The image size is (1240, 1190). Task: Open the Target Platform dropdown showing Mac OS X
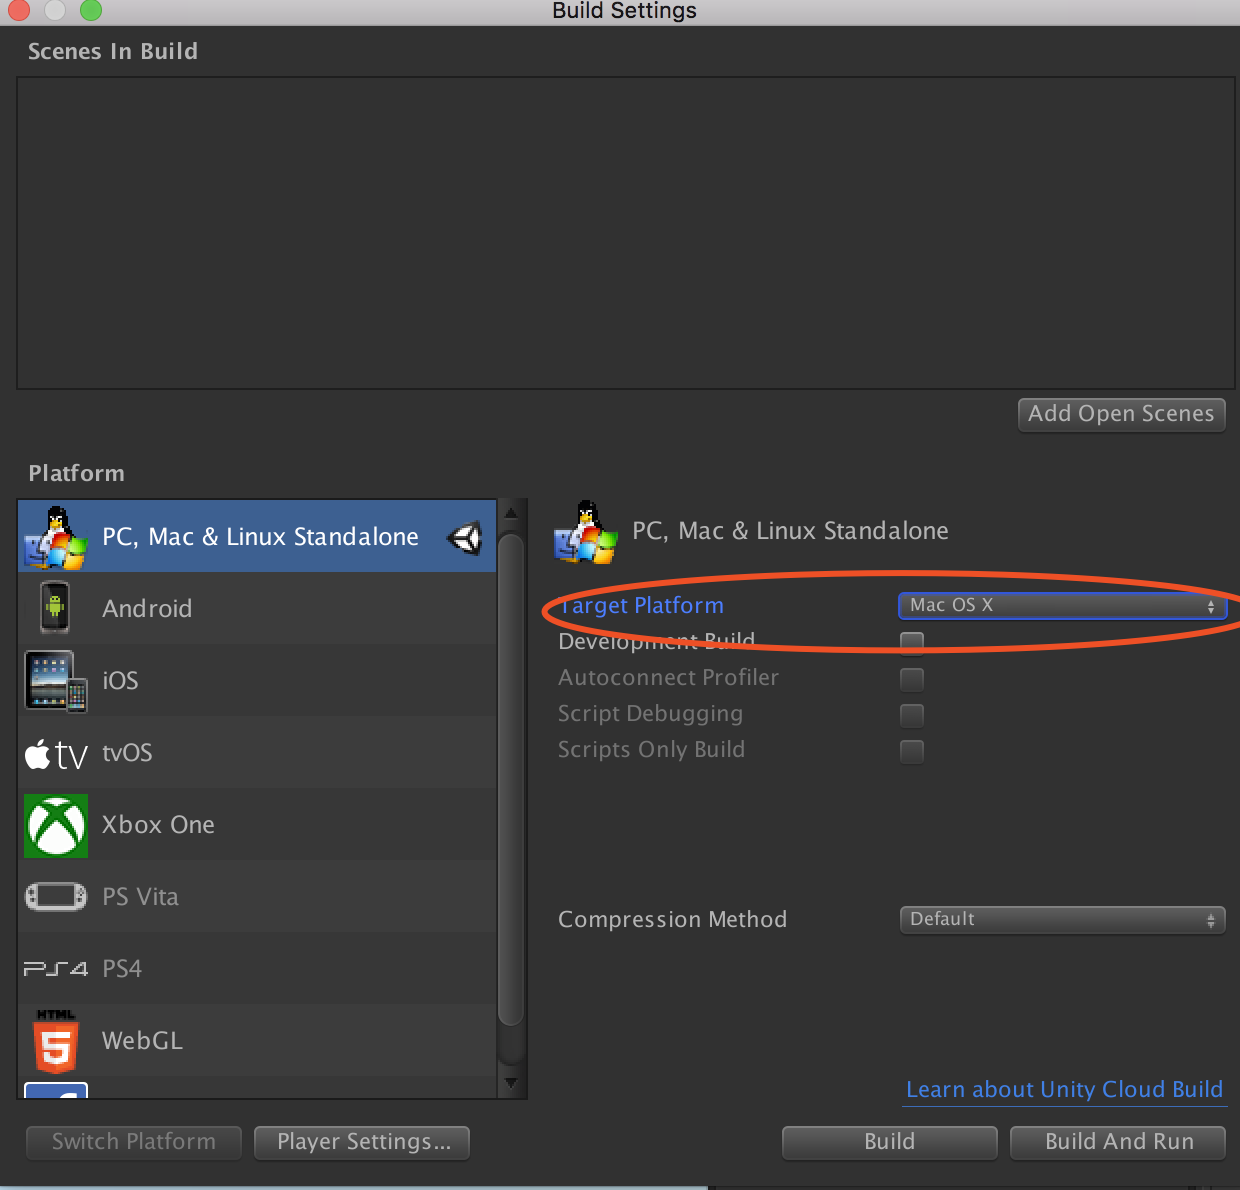point(1062,606)
